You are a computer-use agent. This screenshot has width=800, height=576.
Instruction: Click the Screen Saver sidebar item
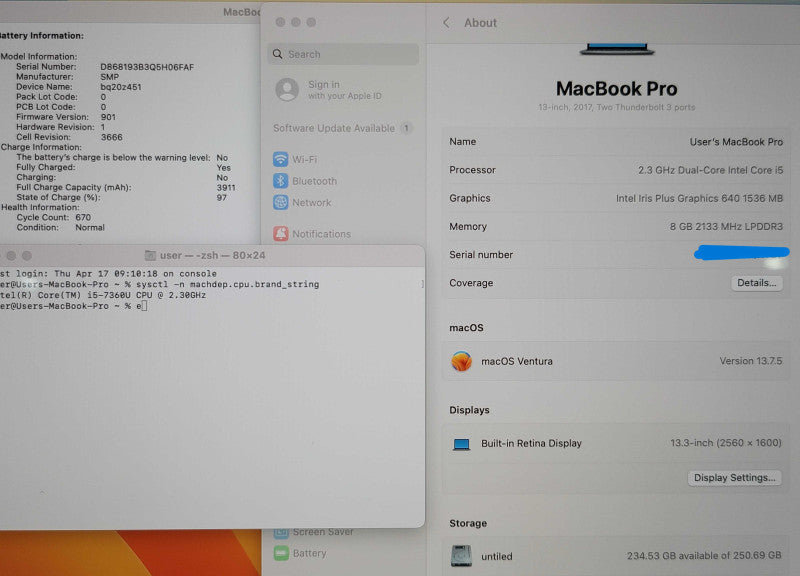click(x=313, y=532)
